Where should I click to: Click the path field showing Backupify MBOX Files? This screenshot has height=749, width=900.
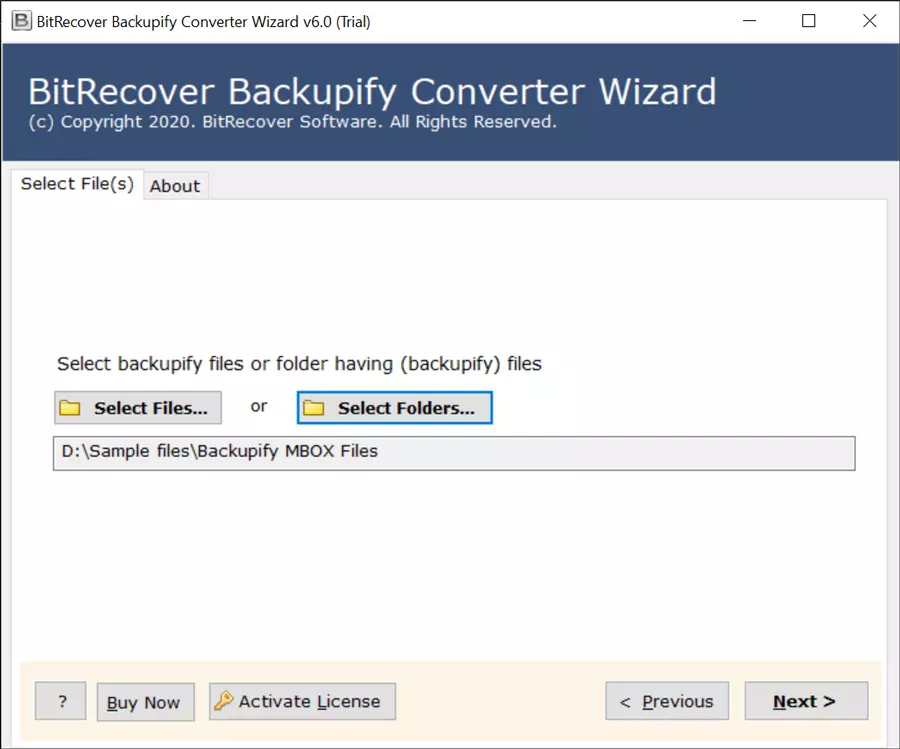coord(454,453)
